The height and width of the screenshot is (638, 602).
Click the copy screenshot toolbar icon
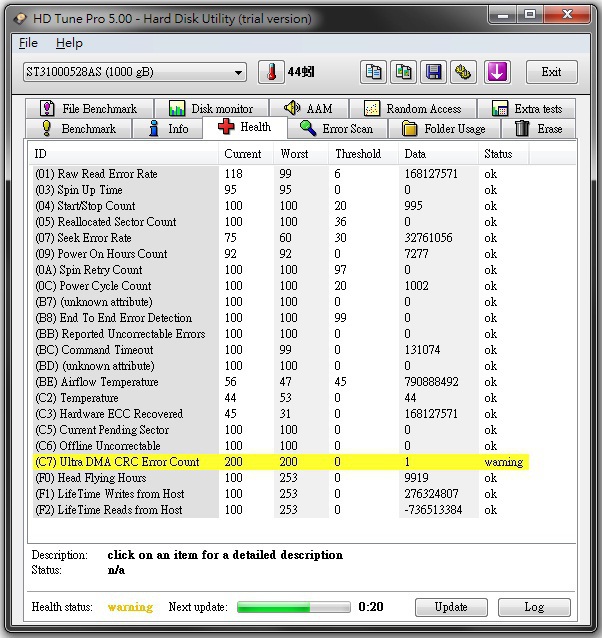pyautogui.click(x=403, y=72)
